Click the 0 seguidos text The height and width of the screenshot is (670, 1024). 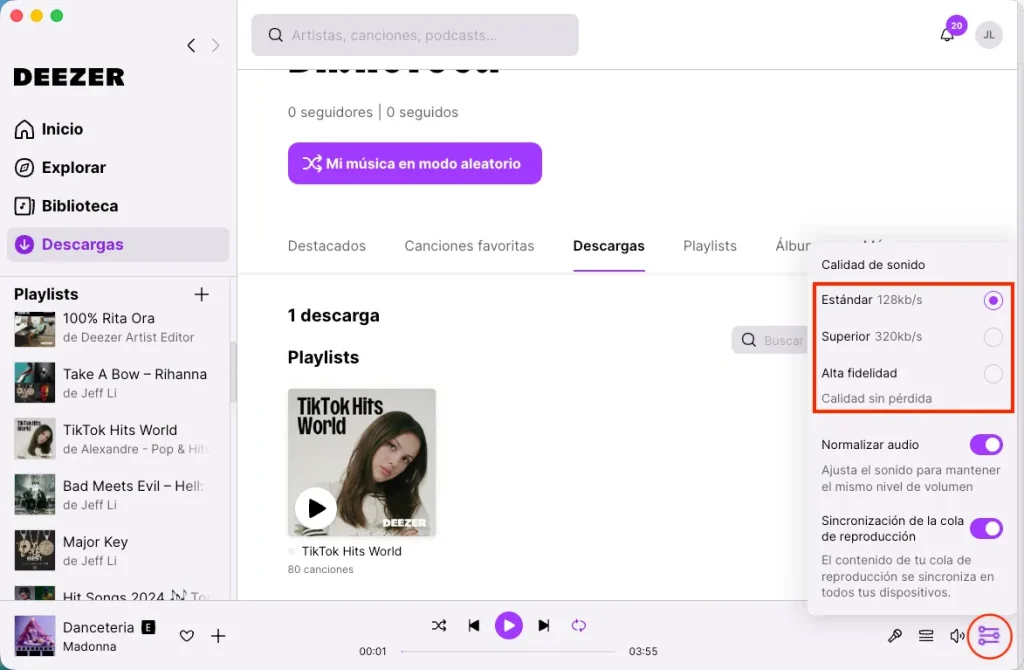(423, 112)
